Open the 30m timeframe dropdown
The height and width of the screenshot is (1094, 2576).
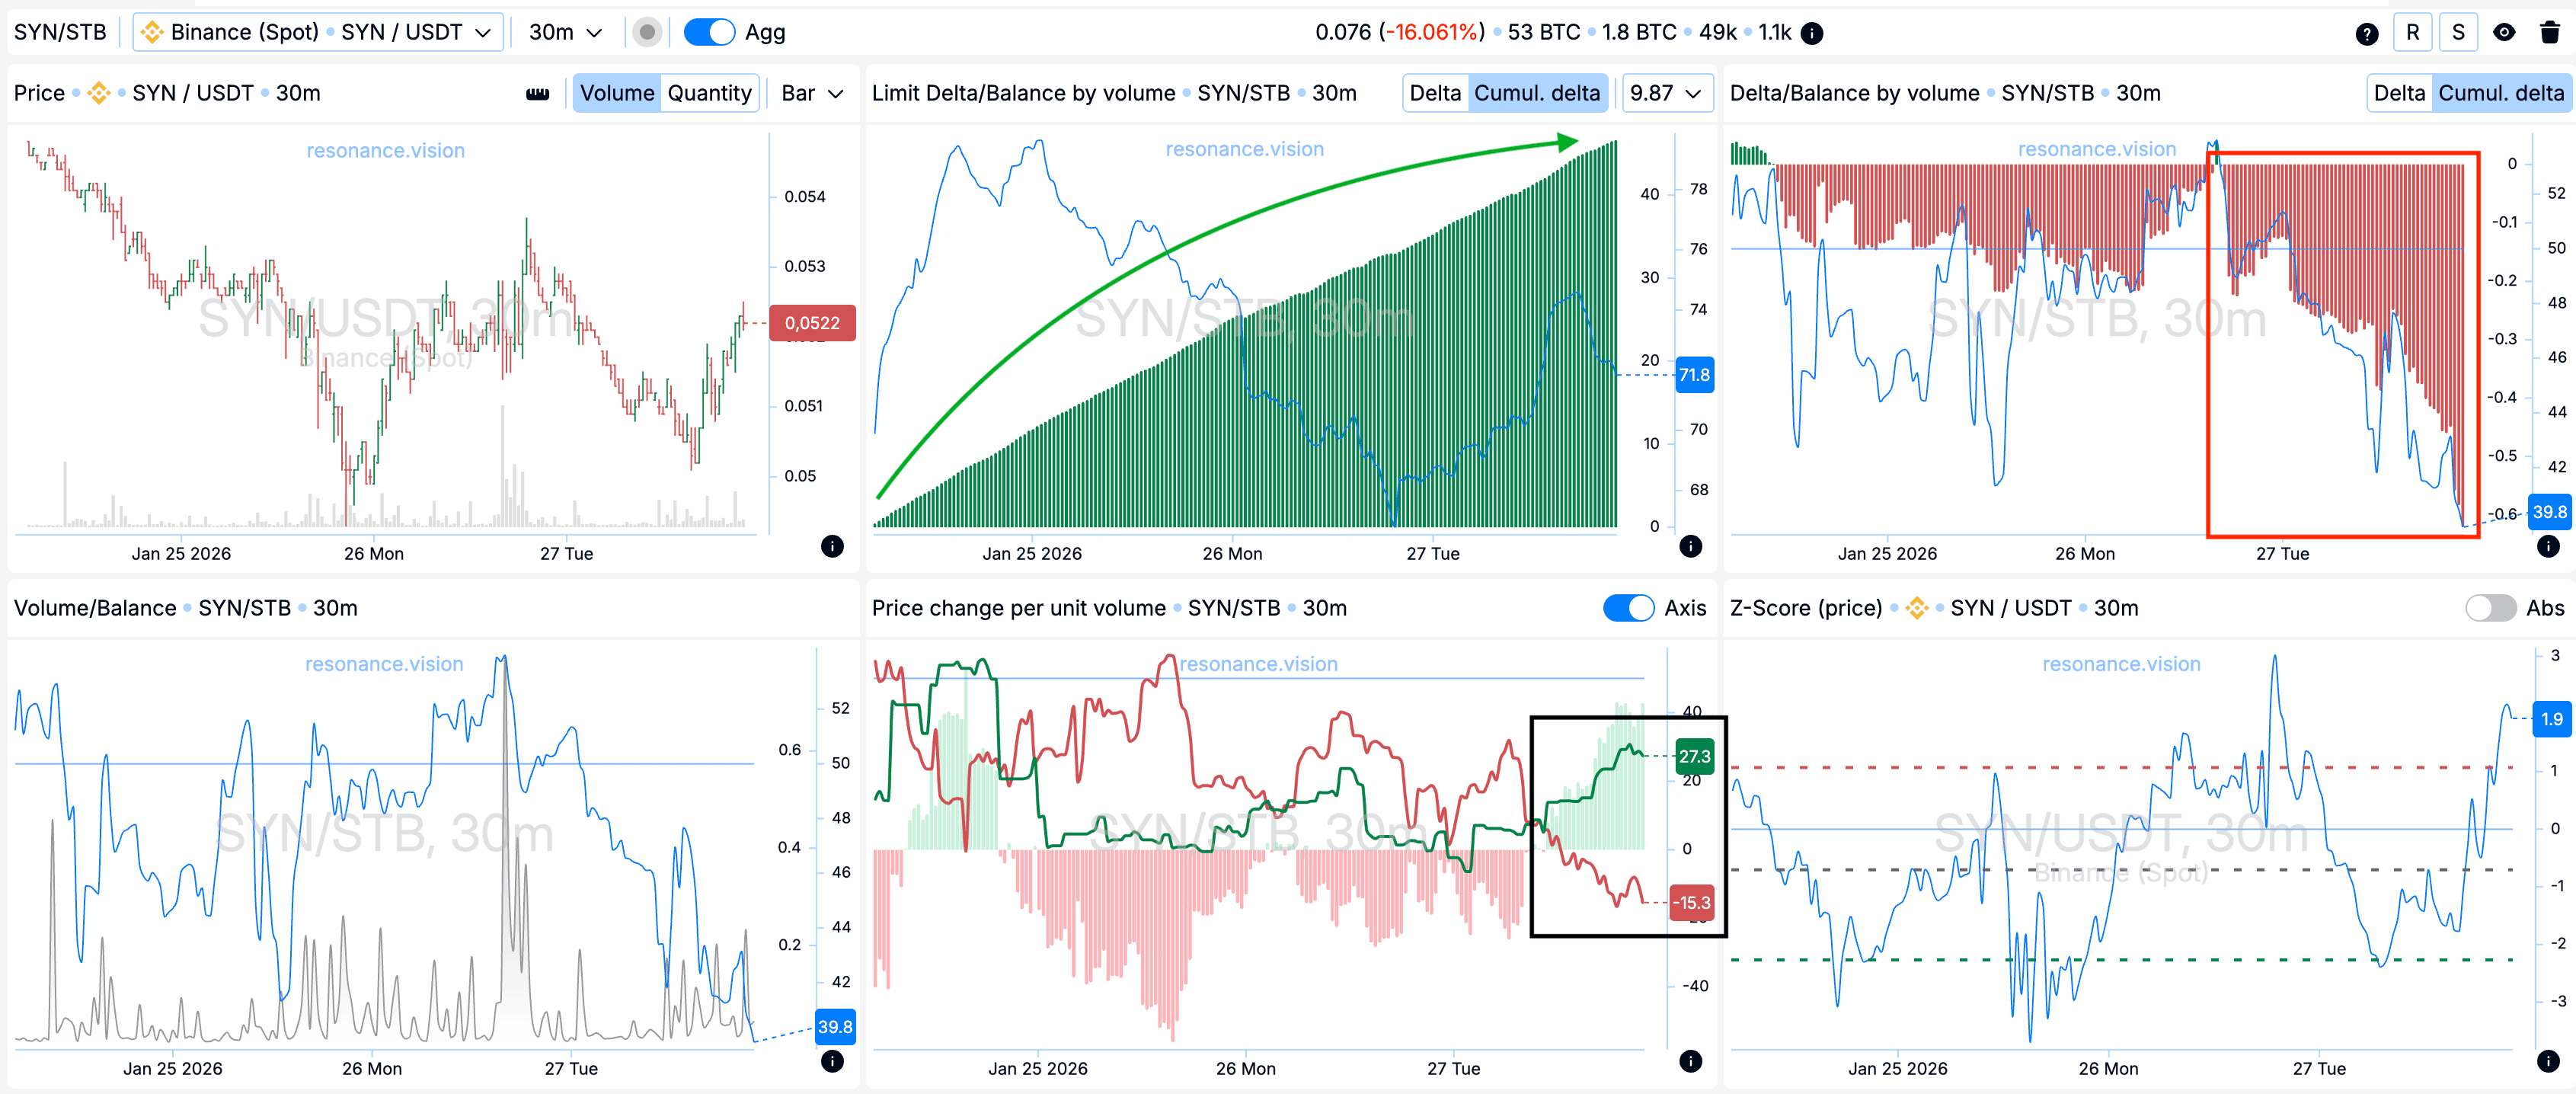tap(565, 33)
